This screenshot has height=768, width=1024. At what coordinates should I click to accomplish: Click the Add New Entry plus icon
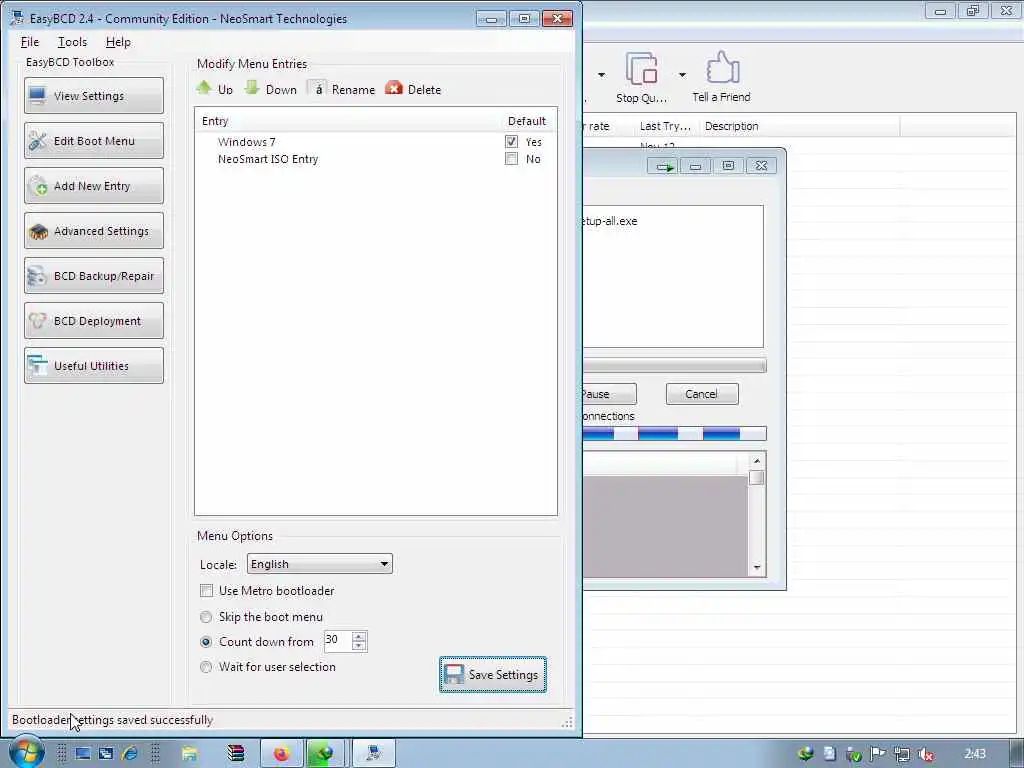(39, 185)
